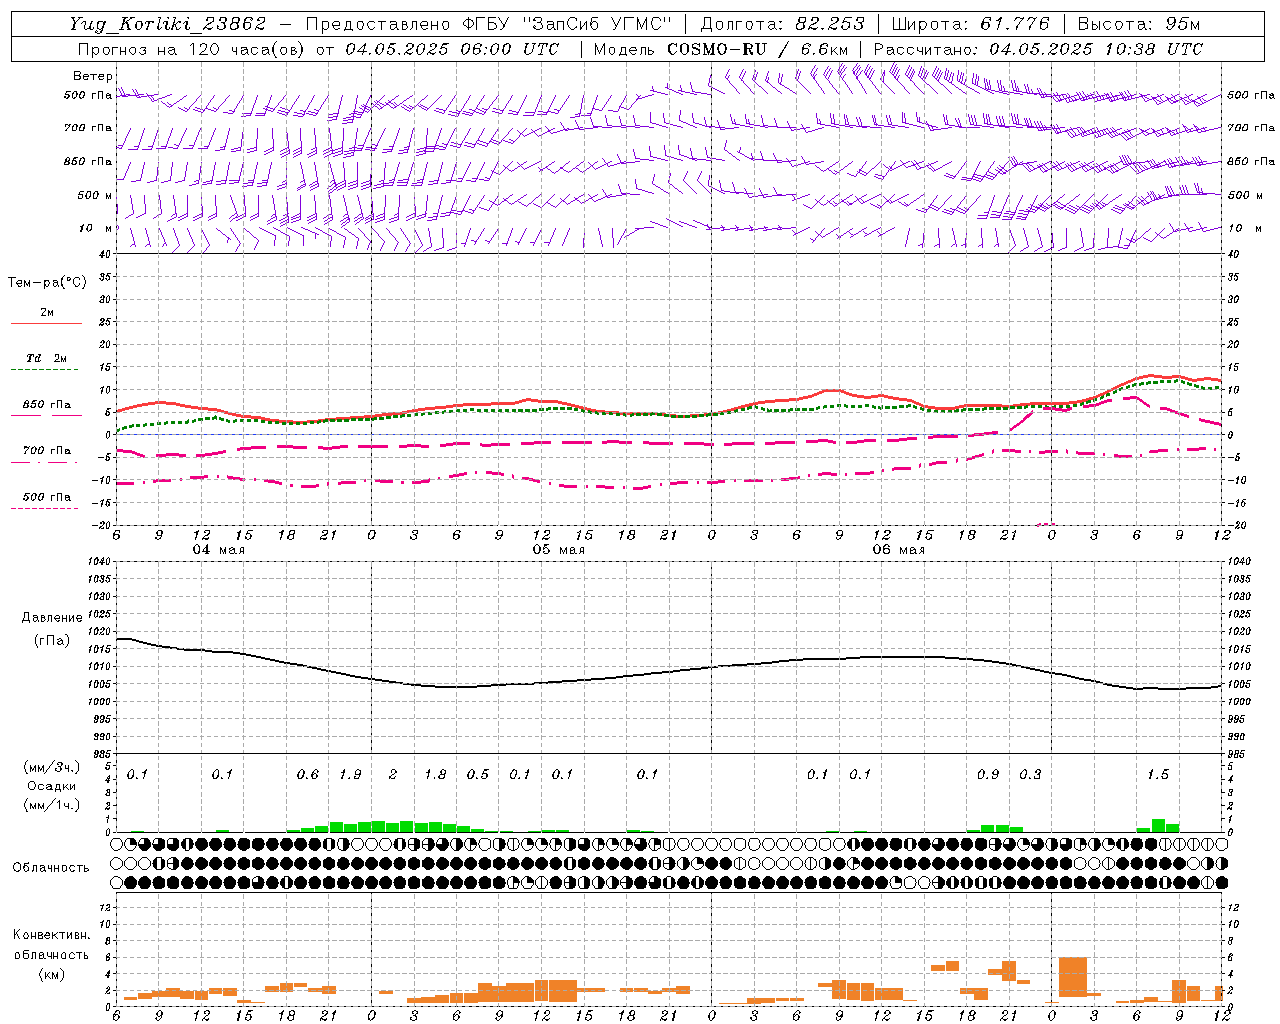Screen dimensions: 1280x1024
Task: Click the Конвективн. panel label
Action: click(x=51, y=935)
